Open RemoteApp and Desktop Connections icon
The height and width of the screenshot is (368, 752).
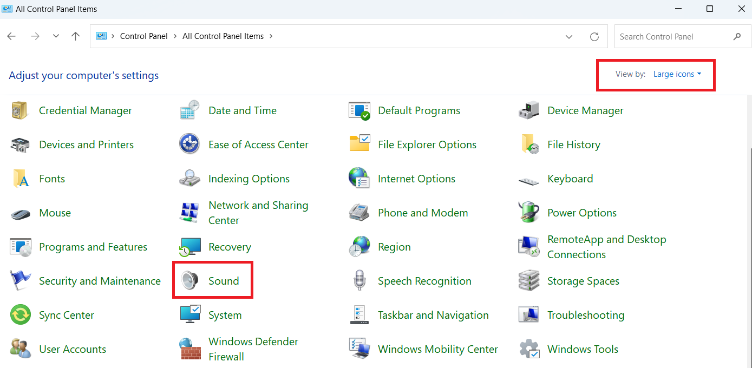pyautogui.click(x=529, y=247)
